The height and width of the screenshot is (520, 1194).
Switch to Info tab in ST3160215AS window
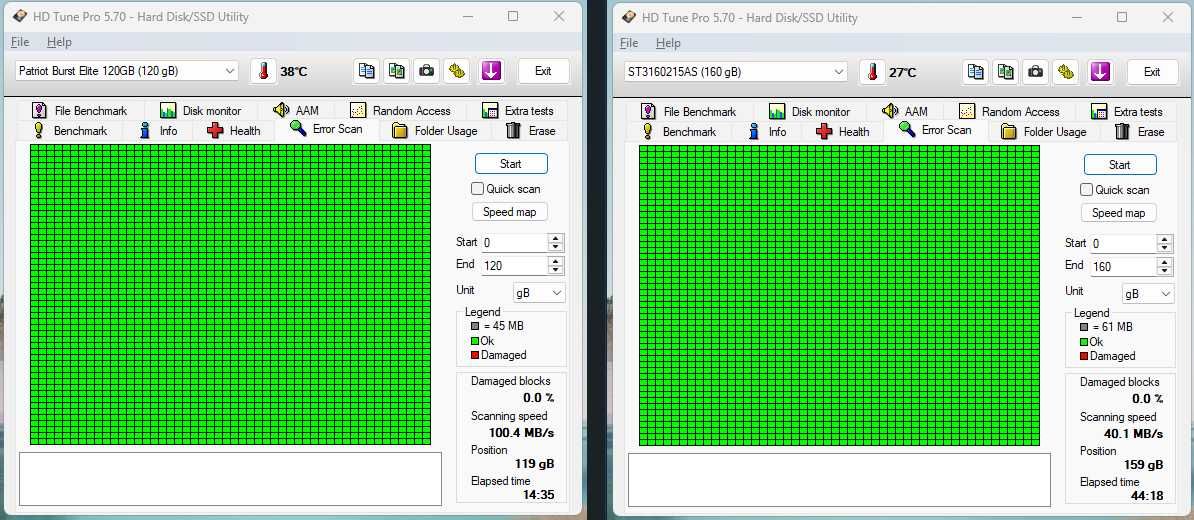coord(768,132)
